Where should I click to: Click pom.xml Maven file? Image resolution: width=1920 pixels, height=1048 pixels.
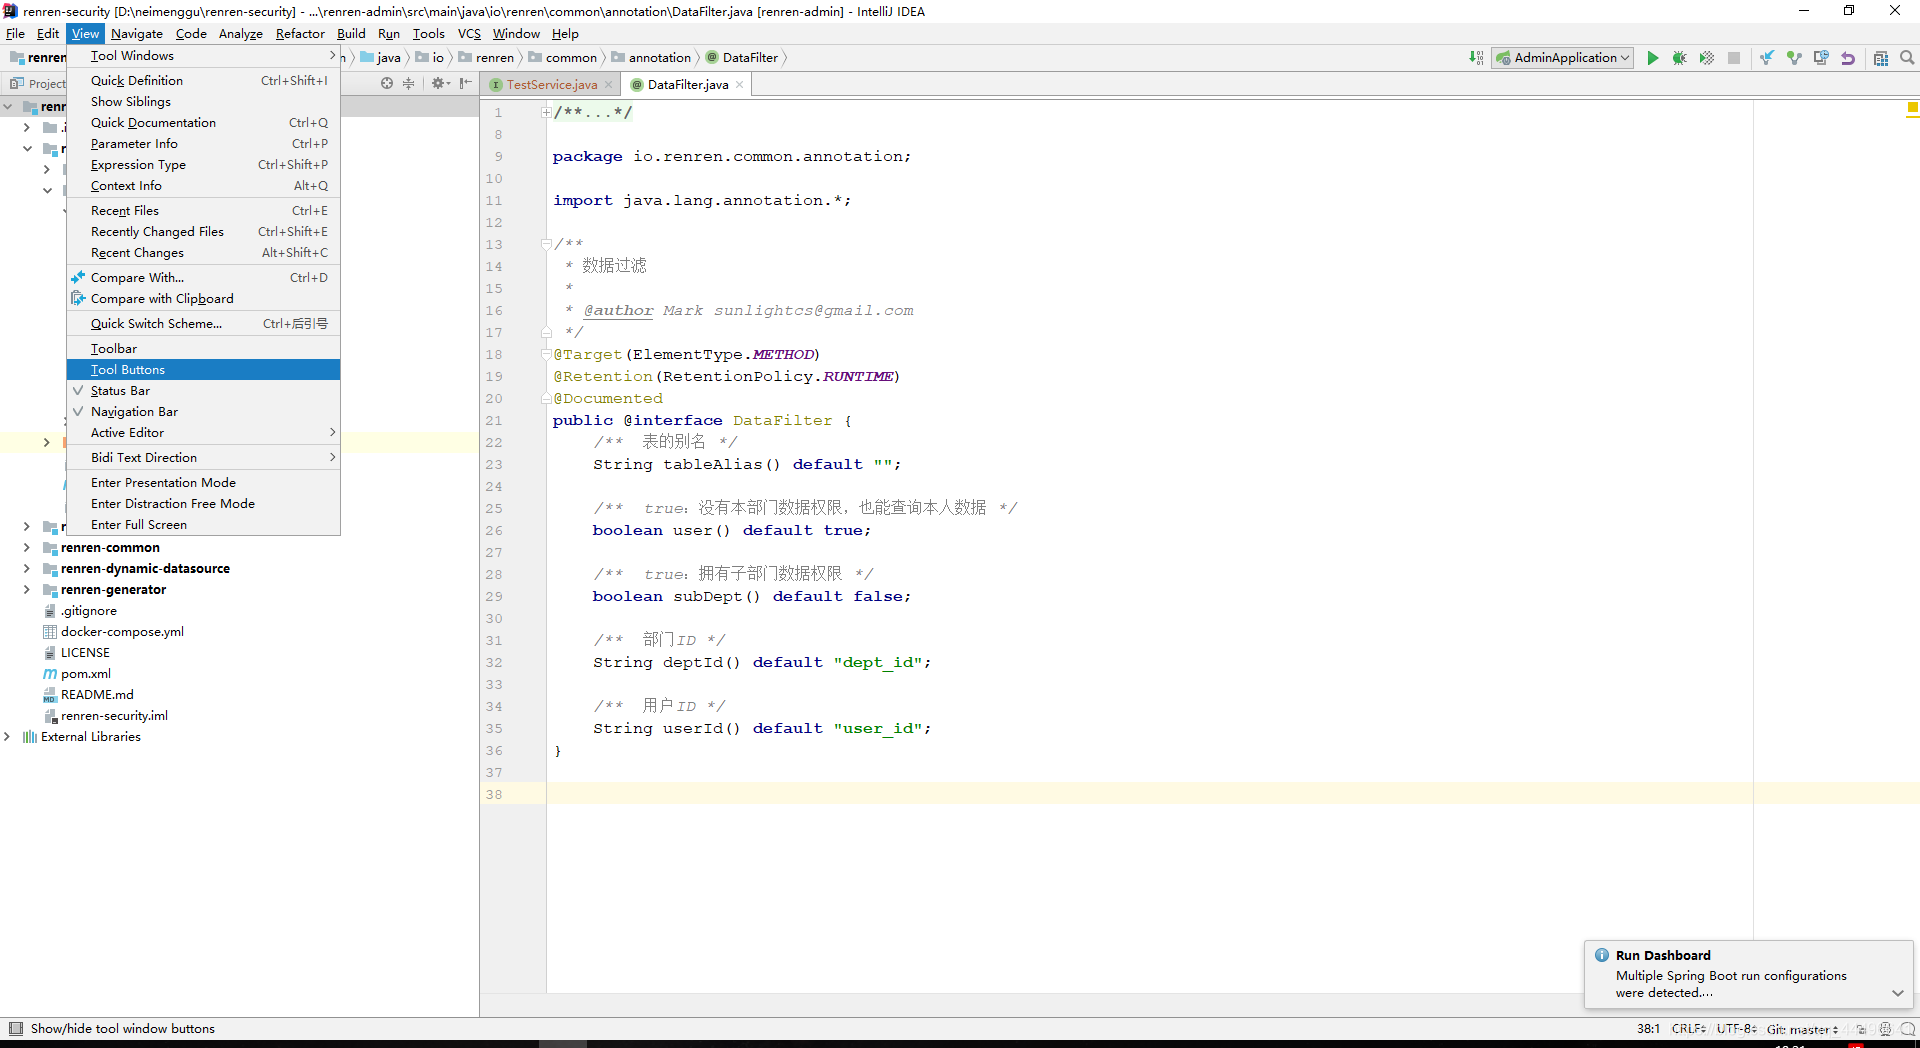77,674
